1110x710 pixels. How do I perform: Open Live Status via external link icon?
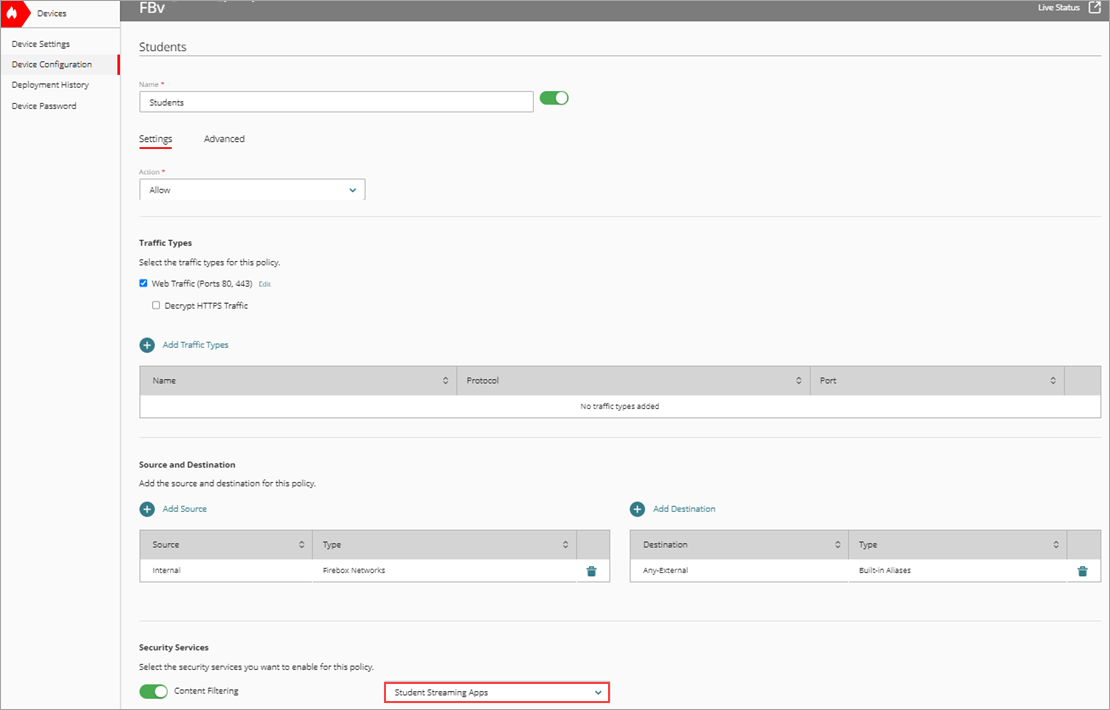point(1097,7)
